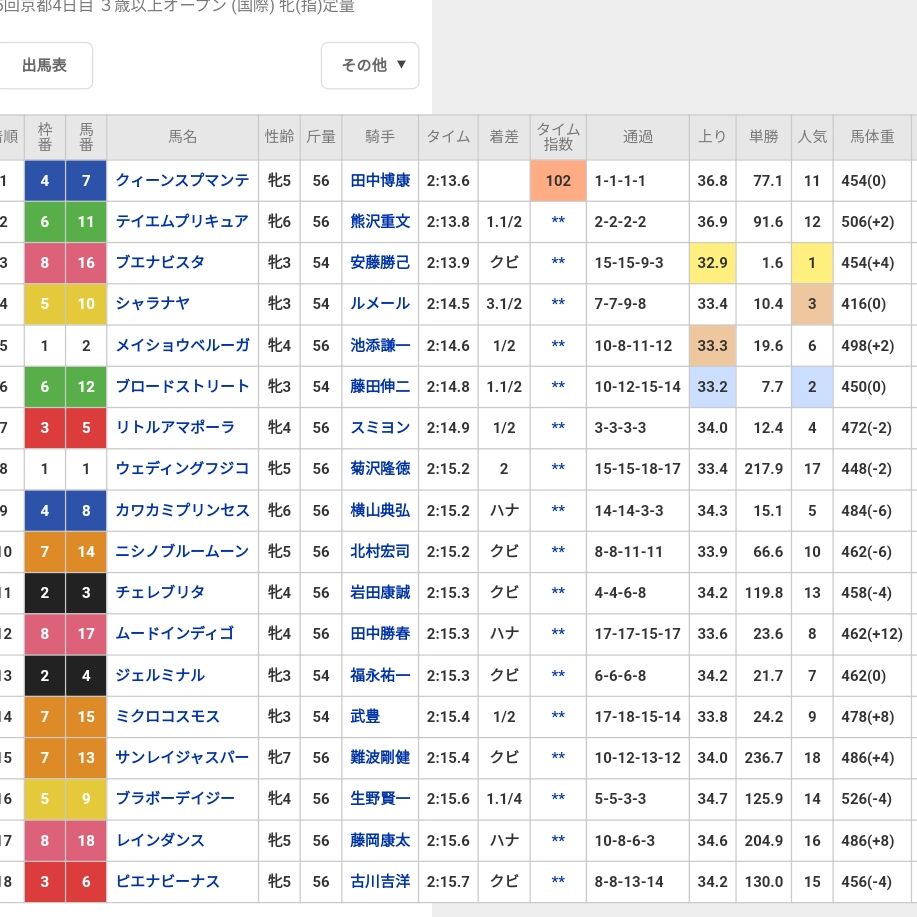Viewport: 917px width, 917px height.
Task: Open the 出馬表 button
Action: pos(44,66)
